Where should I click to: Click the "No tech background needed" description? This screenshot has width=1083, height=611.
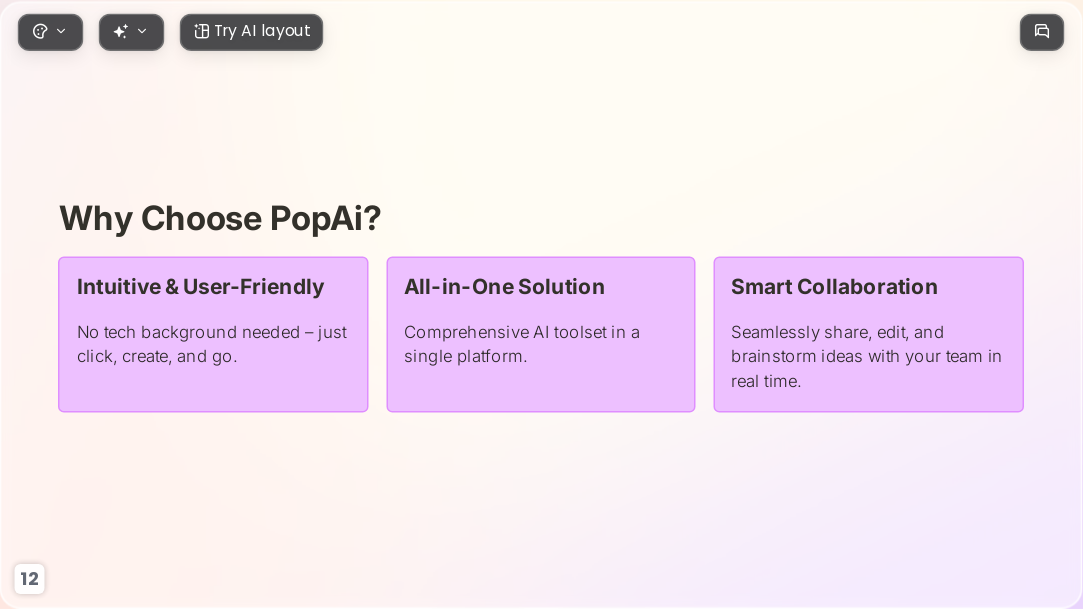(212, 345)
